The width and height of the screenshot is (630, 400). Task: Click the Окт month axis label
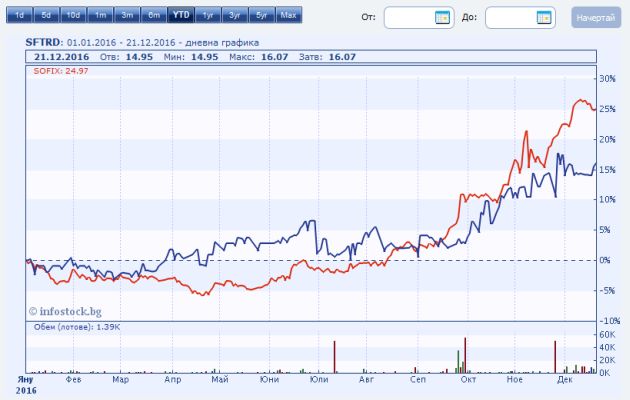(468, 379)
